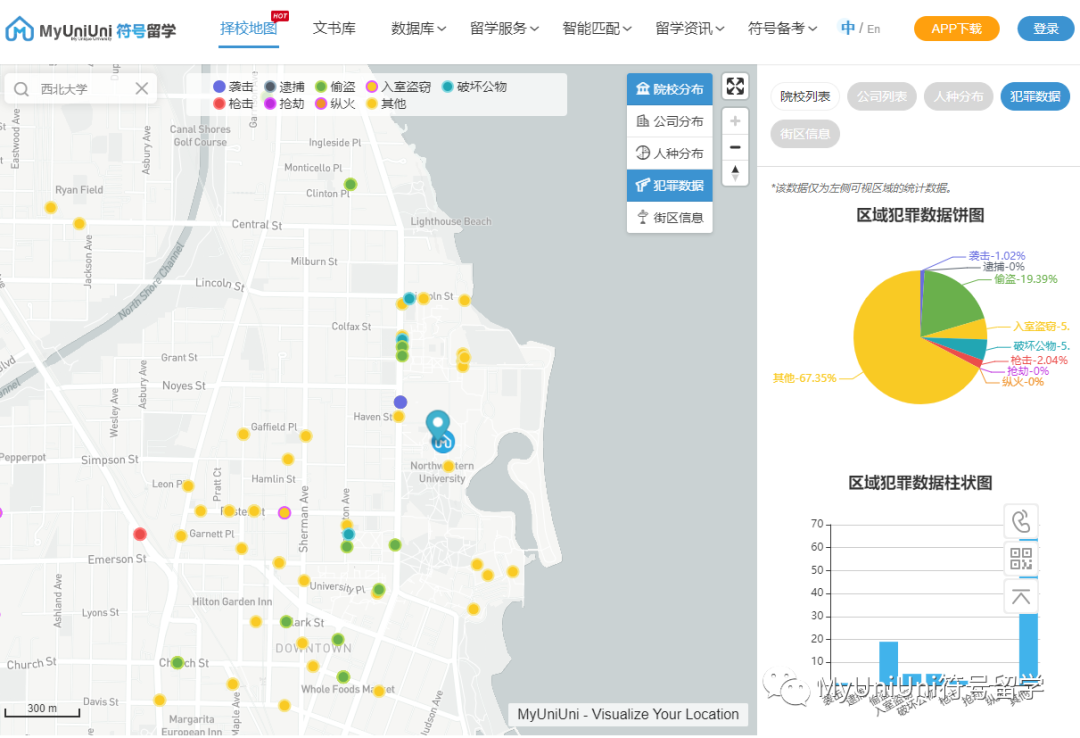Reset the map compass orientation

(x=735, y=172)
